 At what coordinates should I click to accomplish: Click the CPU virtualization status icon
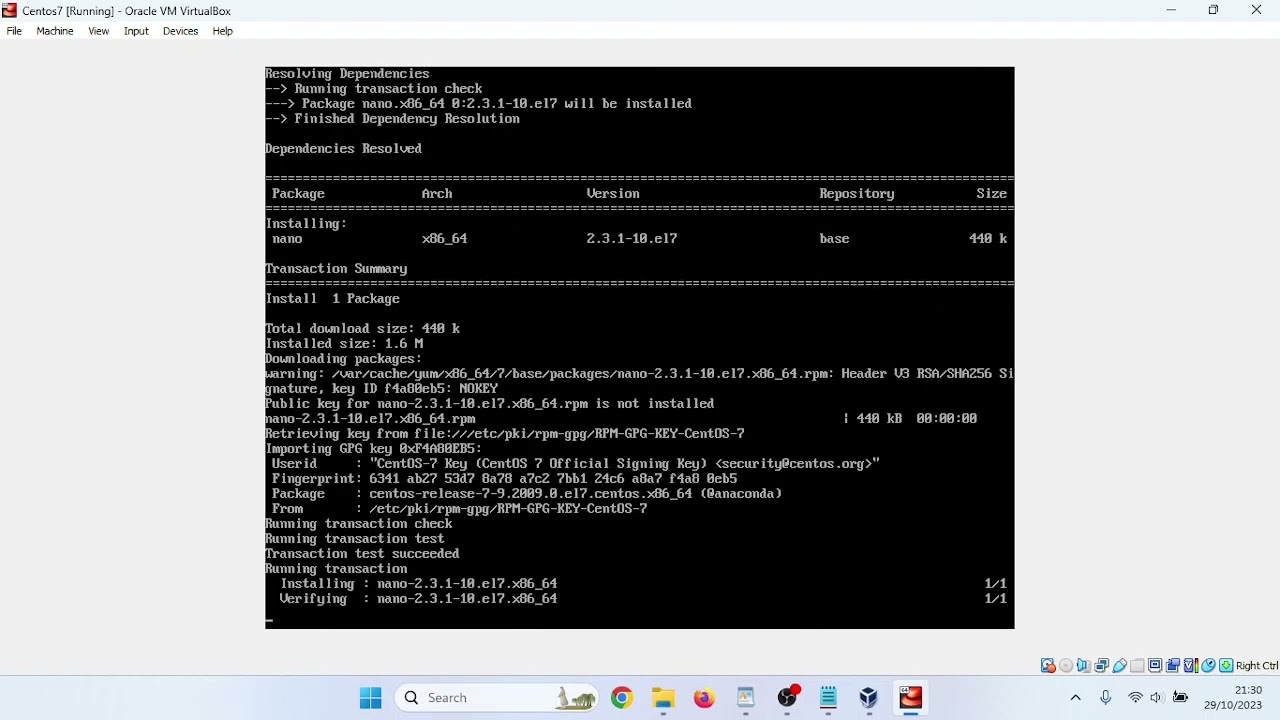pos(1191,665)
